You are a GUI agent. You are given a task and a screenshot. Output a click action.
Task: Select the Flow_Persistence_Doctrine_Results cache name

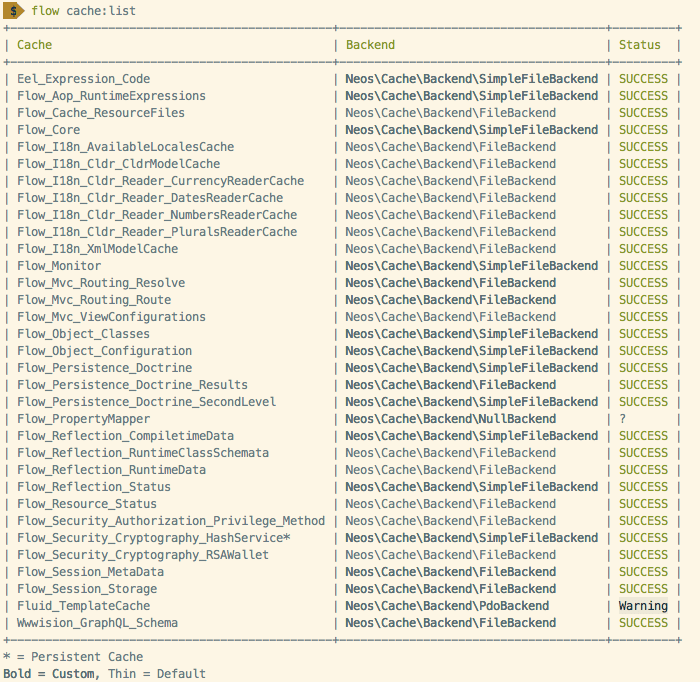(x=132, y=385)
